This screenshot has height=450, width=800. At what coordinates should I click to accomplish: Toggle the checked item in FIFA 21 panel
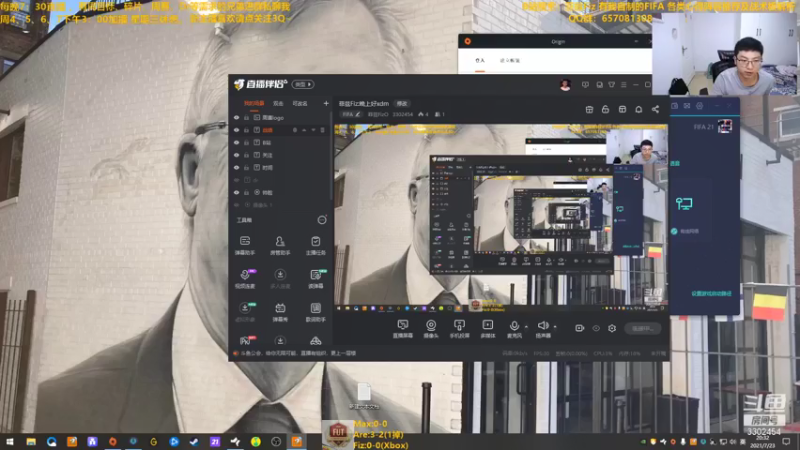tap(674, 231)
